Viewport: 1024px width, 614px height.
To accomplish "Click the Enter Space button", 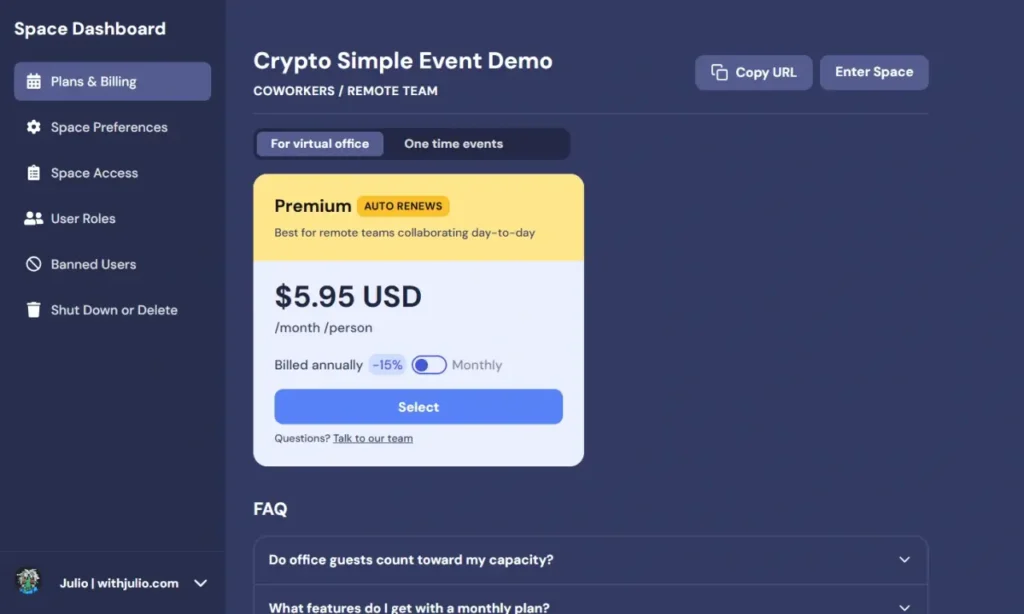I will pyautogui.click(x=874, y=72).
